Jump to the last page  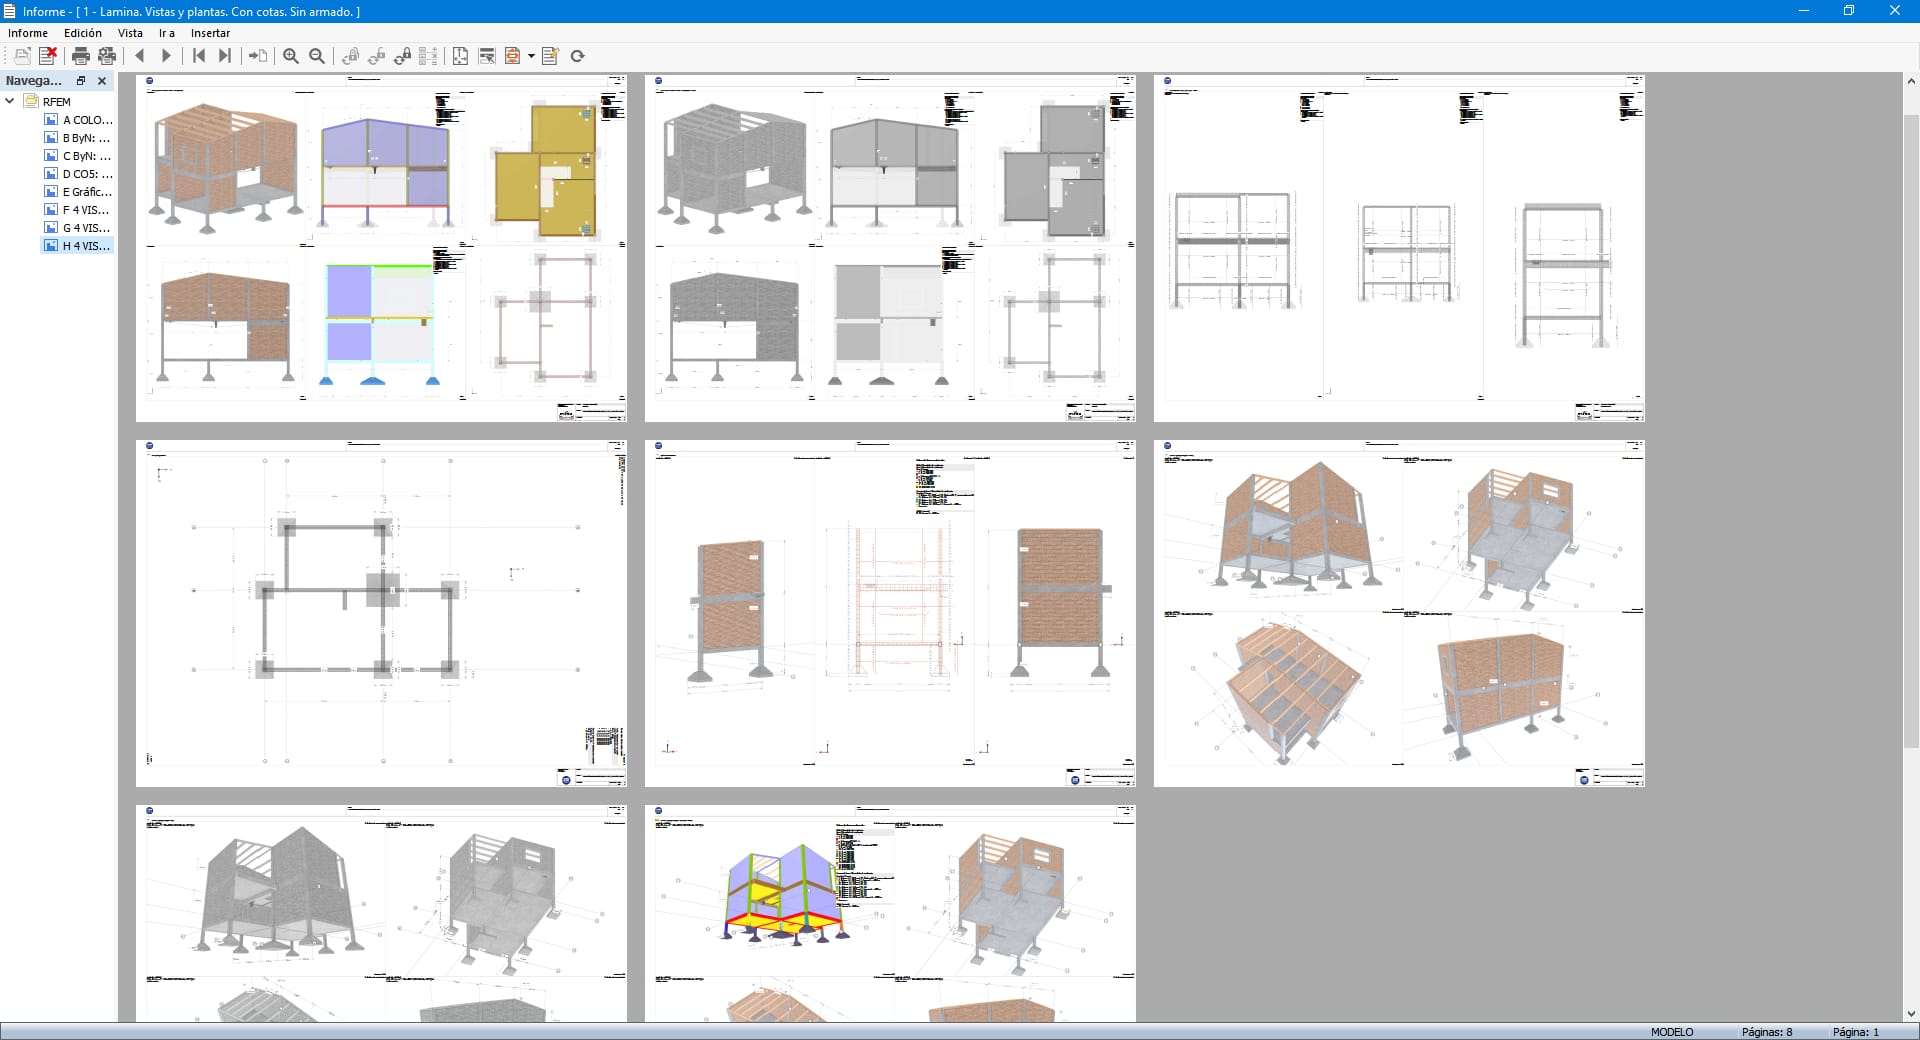pyautogui.click(x=225, y=56)
